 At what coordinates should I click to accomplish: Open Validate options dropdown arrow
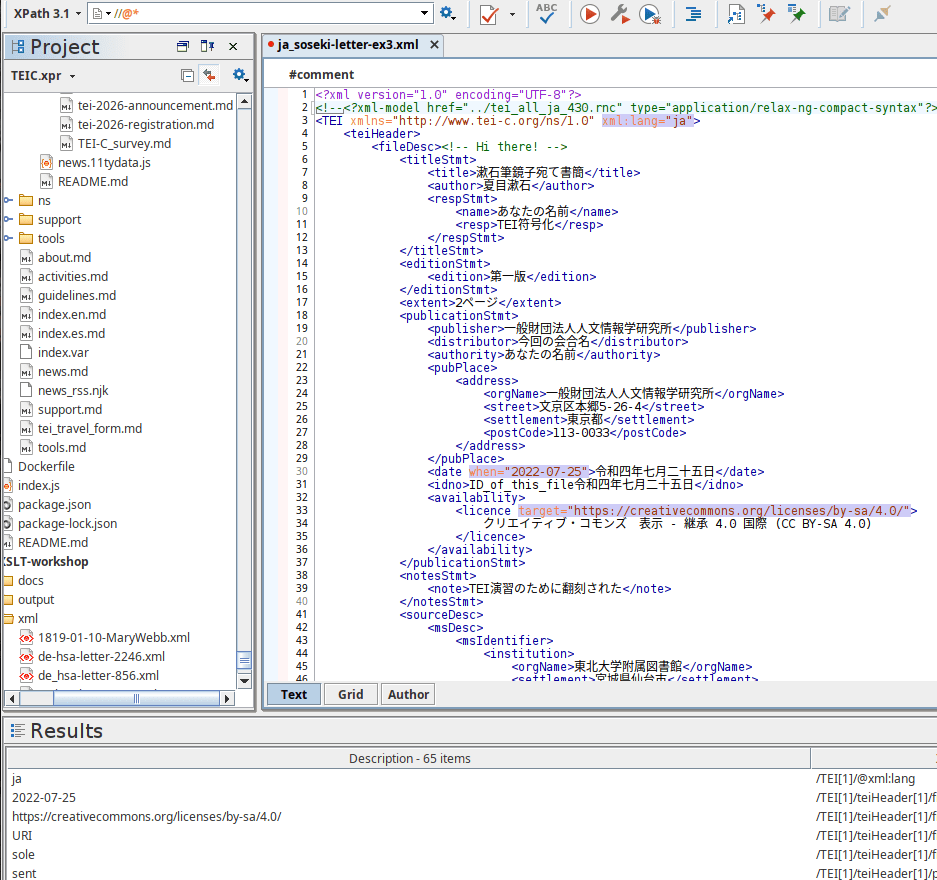[512, 14]
